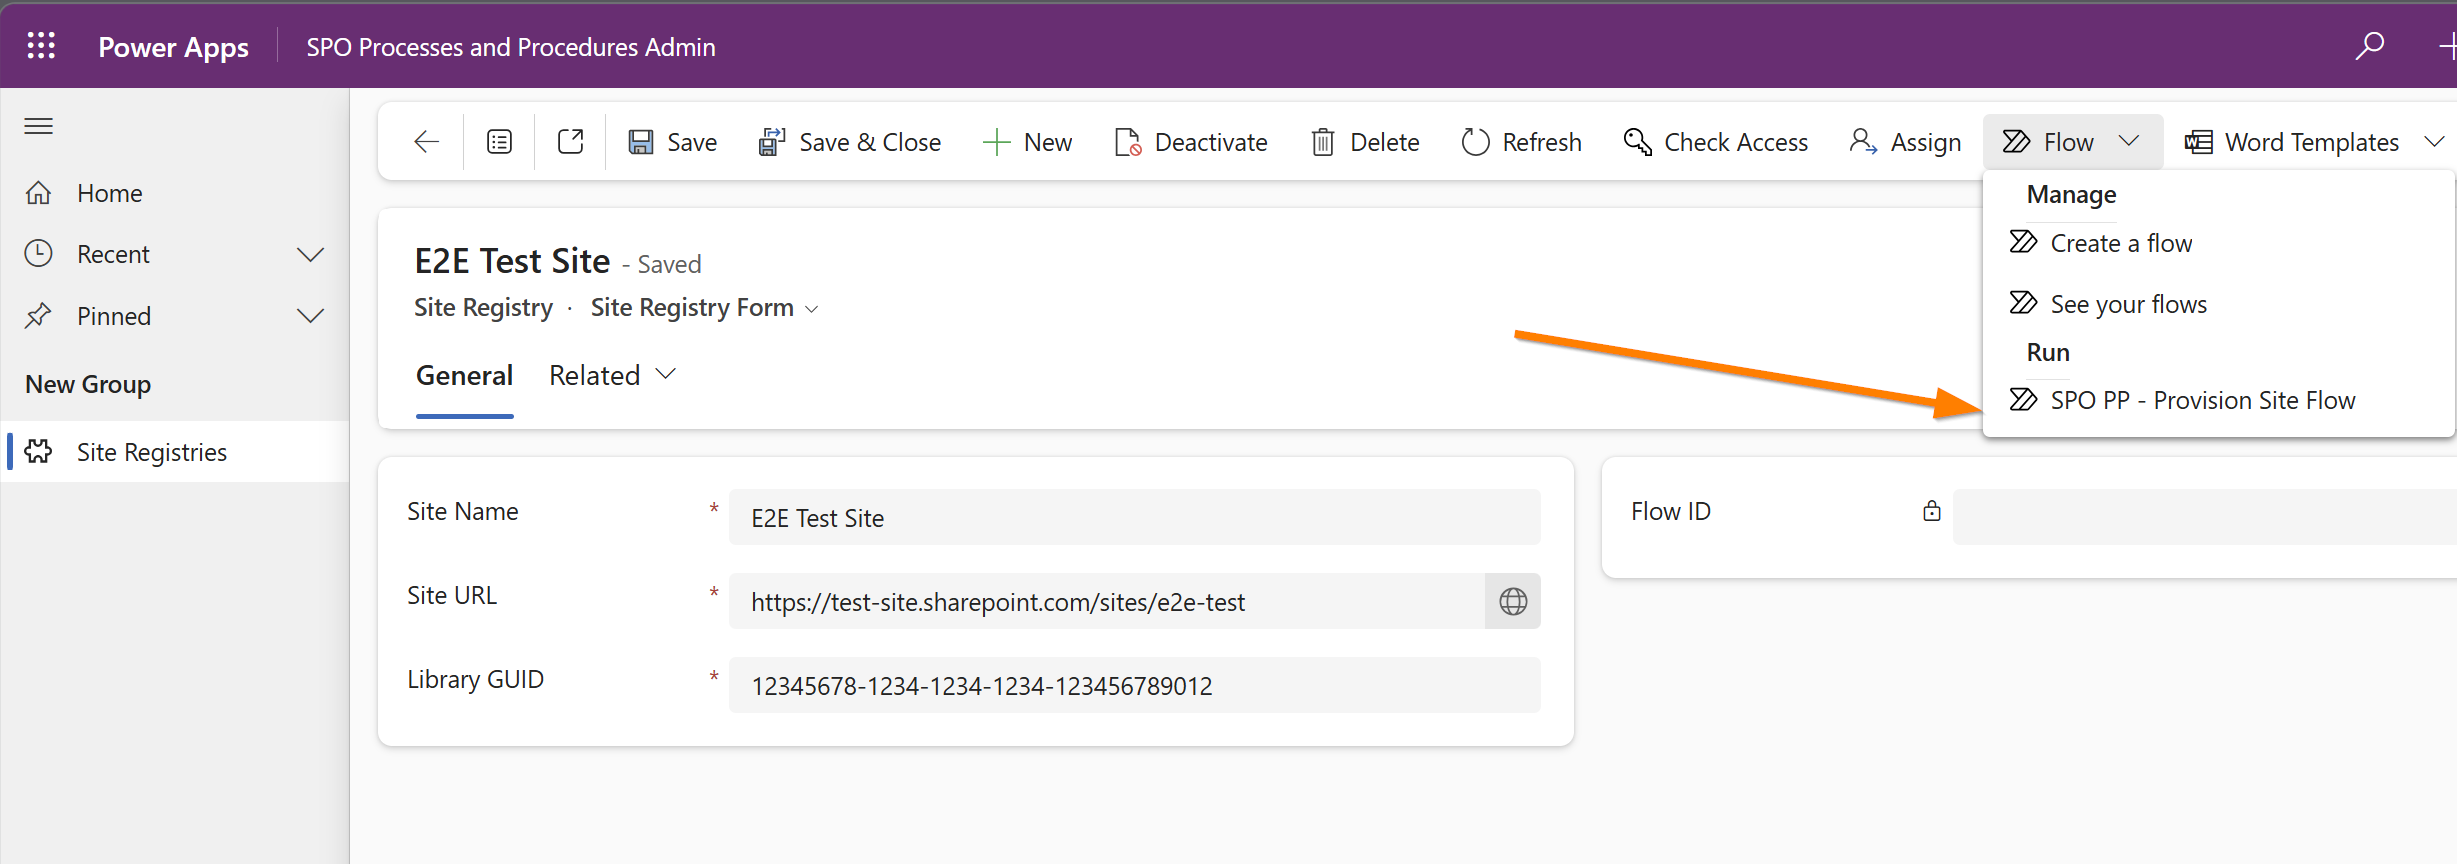Screen dimensions: 2457x864
Task: Expand the Recent chevron
Action: (311, 254)
